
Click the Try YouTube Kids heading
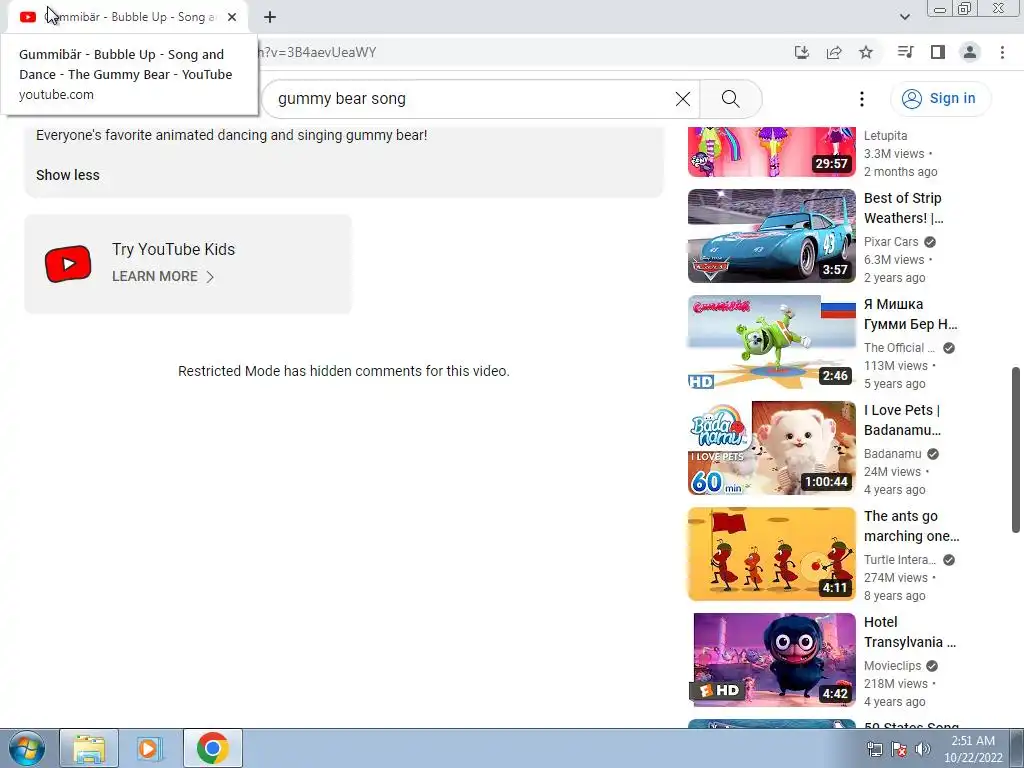[x=173, y=249]
